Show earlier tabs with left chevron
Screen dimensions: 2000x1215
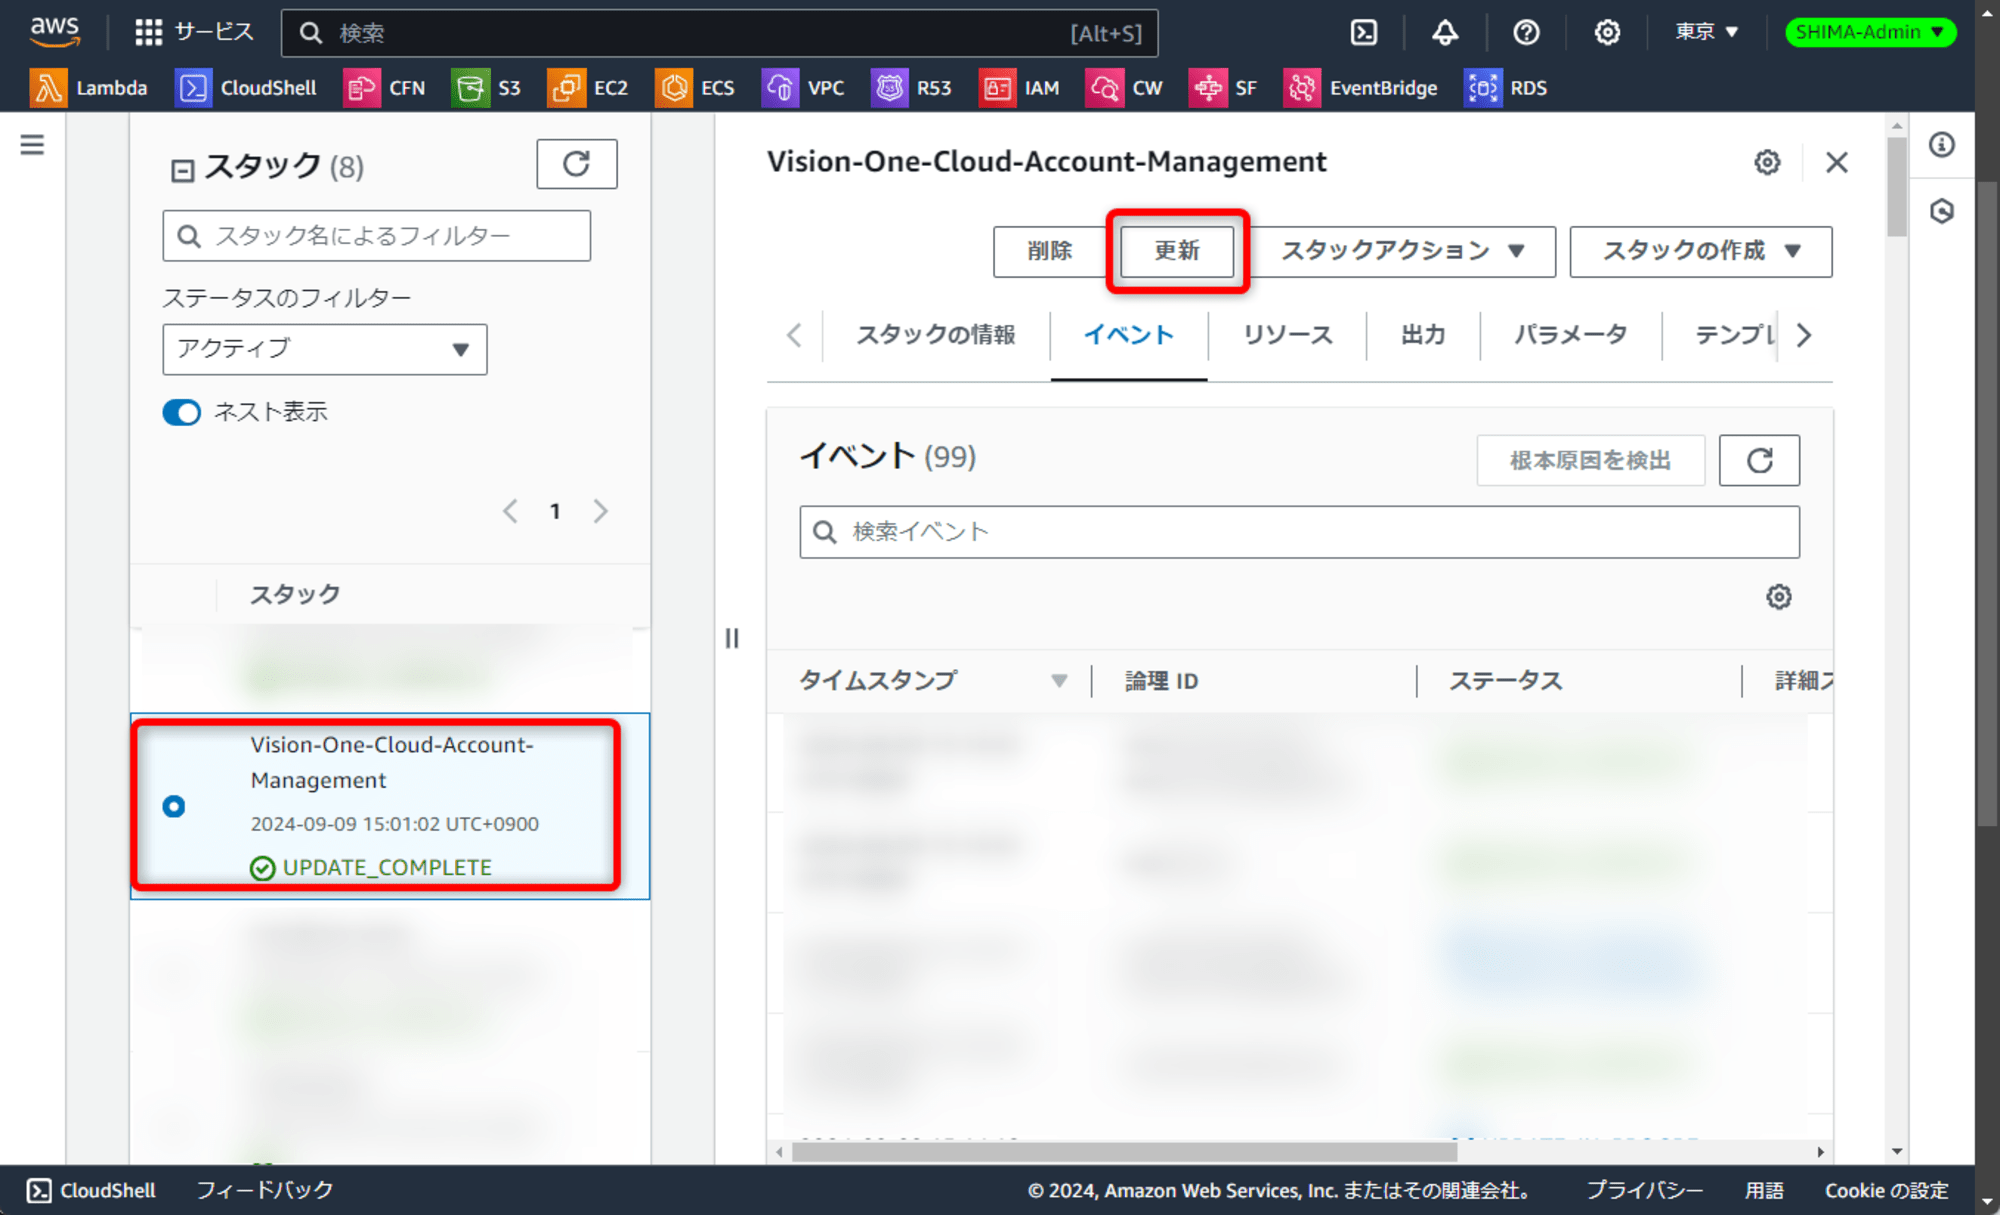(794, 335)
